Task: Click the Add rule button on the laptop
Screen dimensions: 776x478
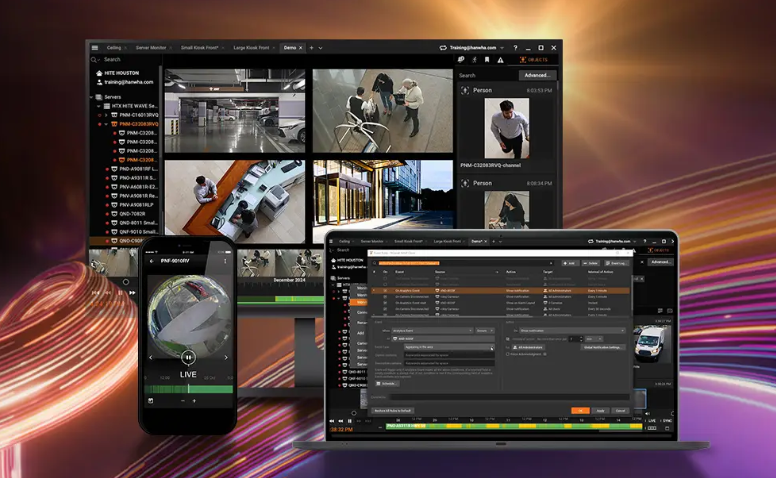Action: click(570, 263)
